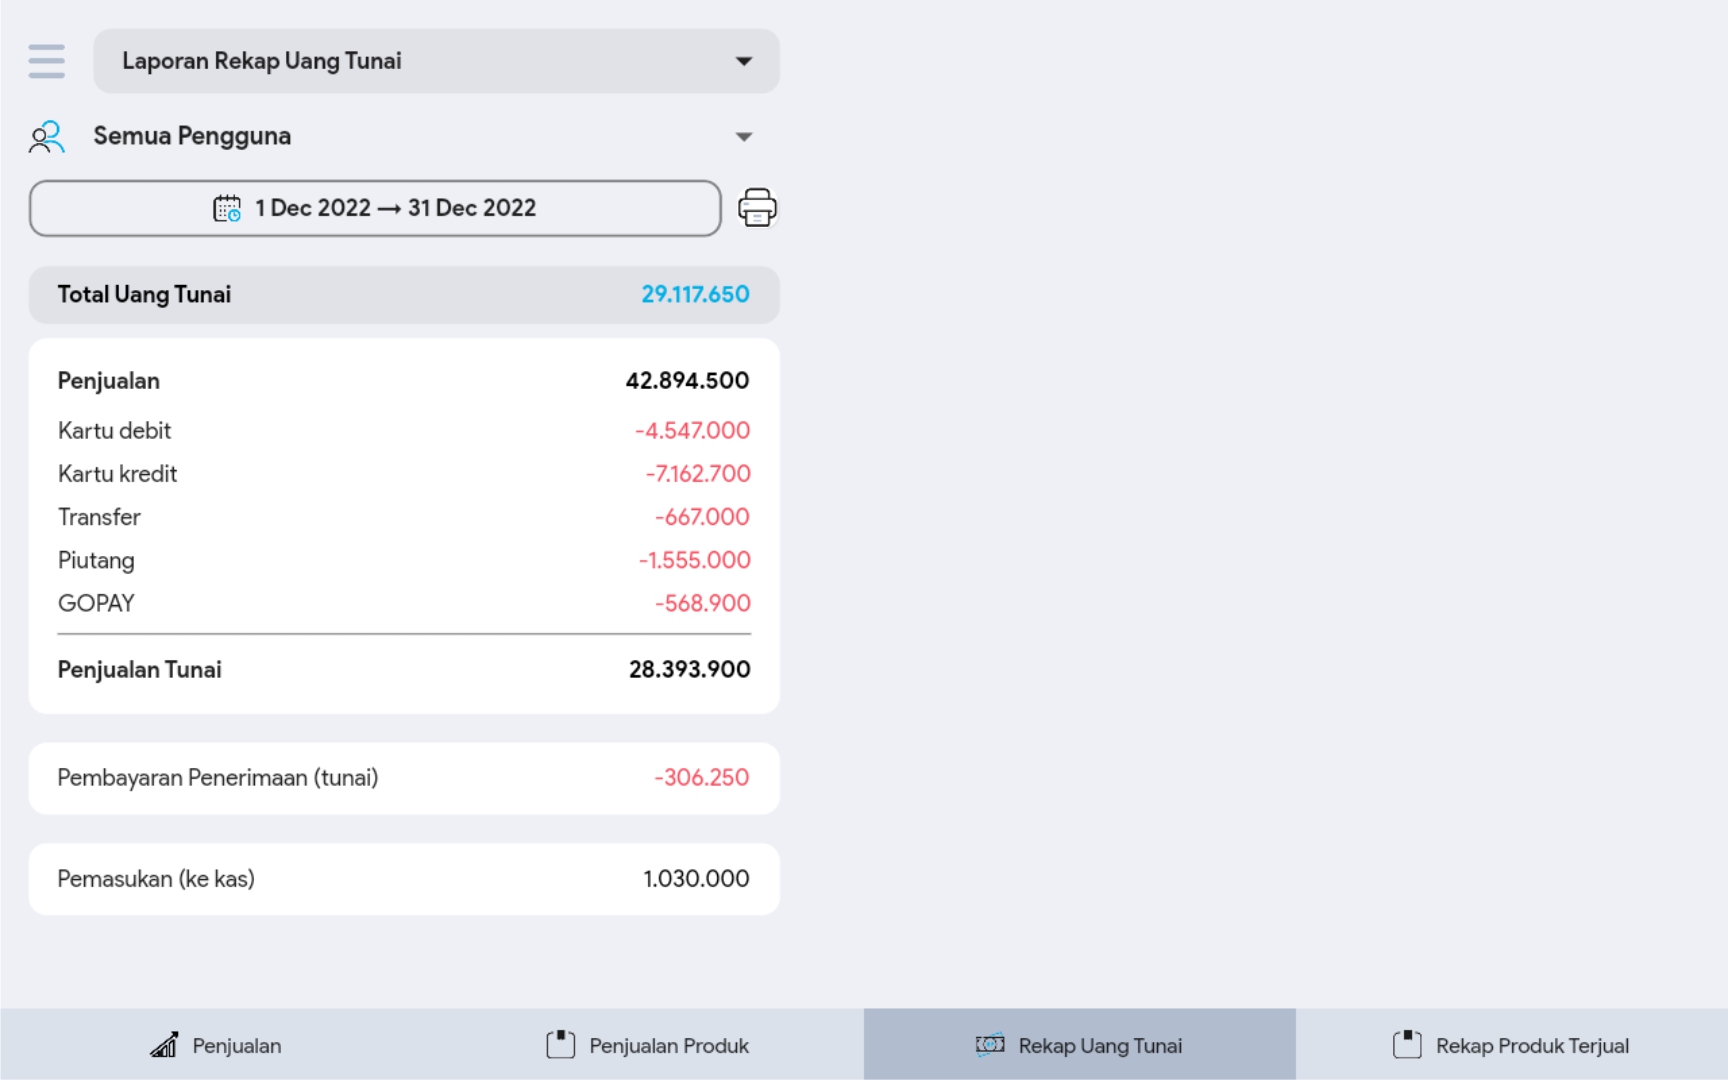The image size is (1728, 1080).
Task: Click the Penjualan chart icon in bottom bar
Action: pos(164,1045)
